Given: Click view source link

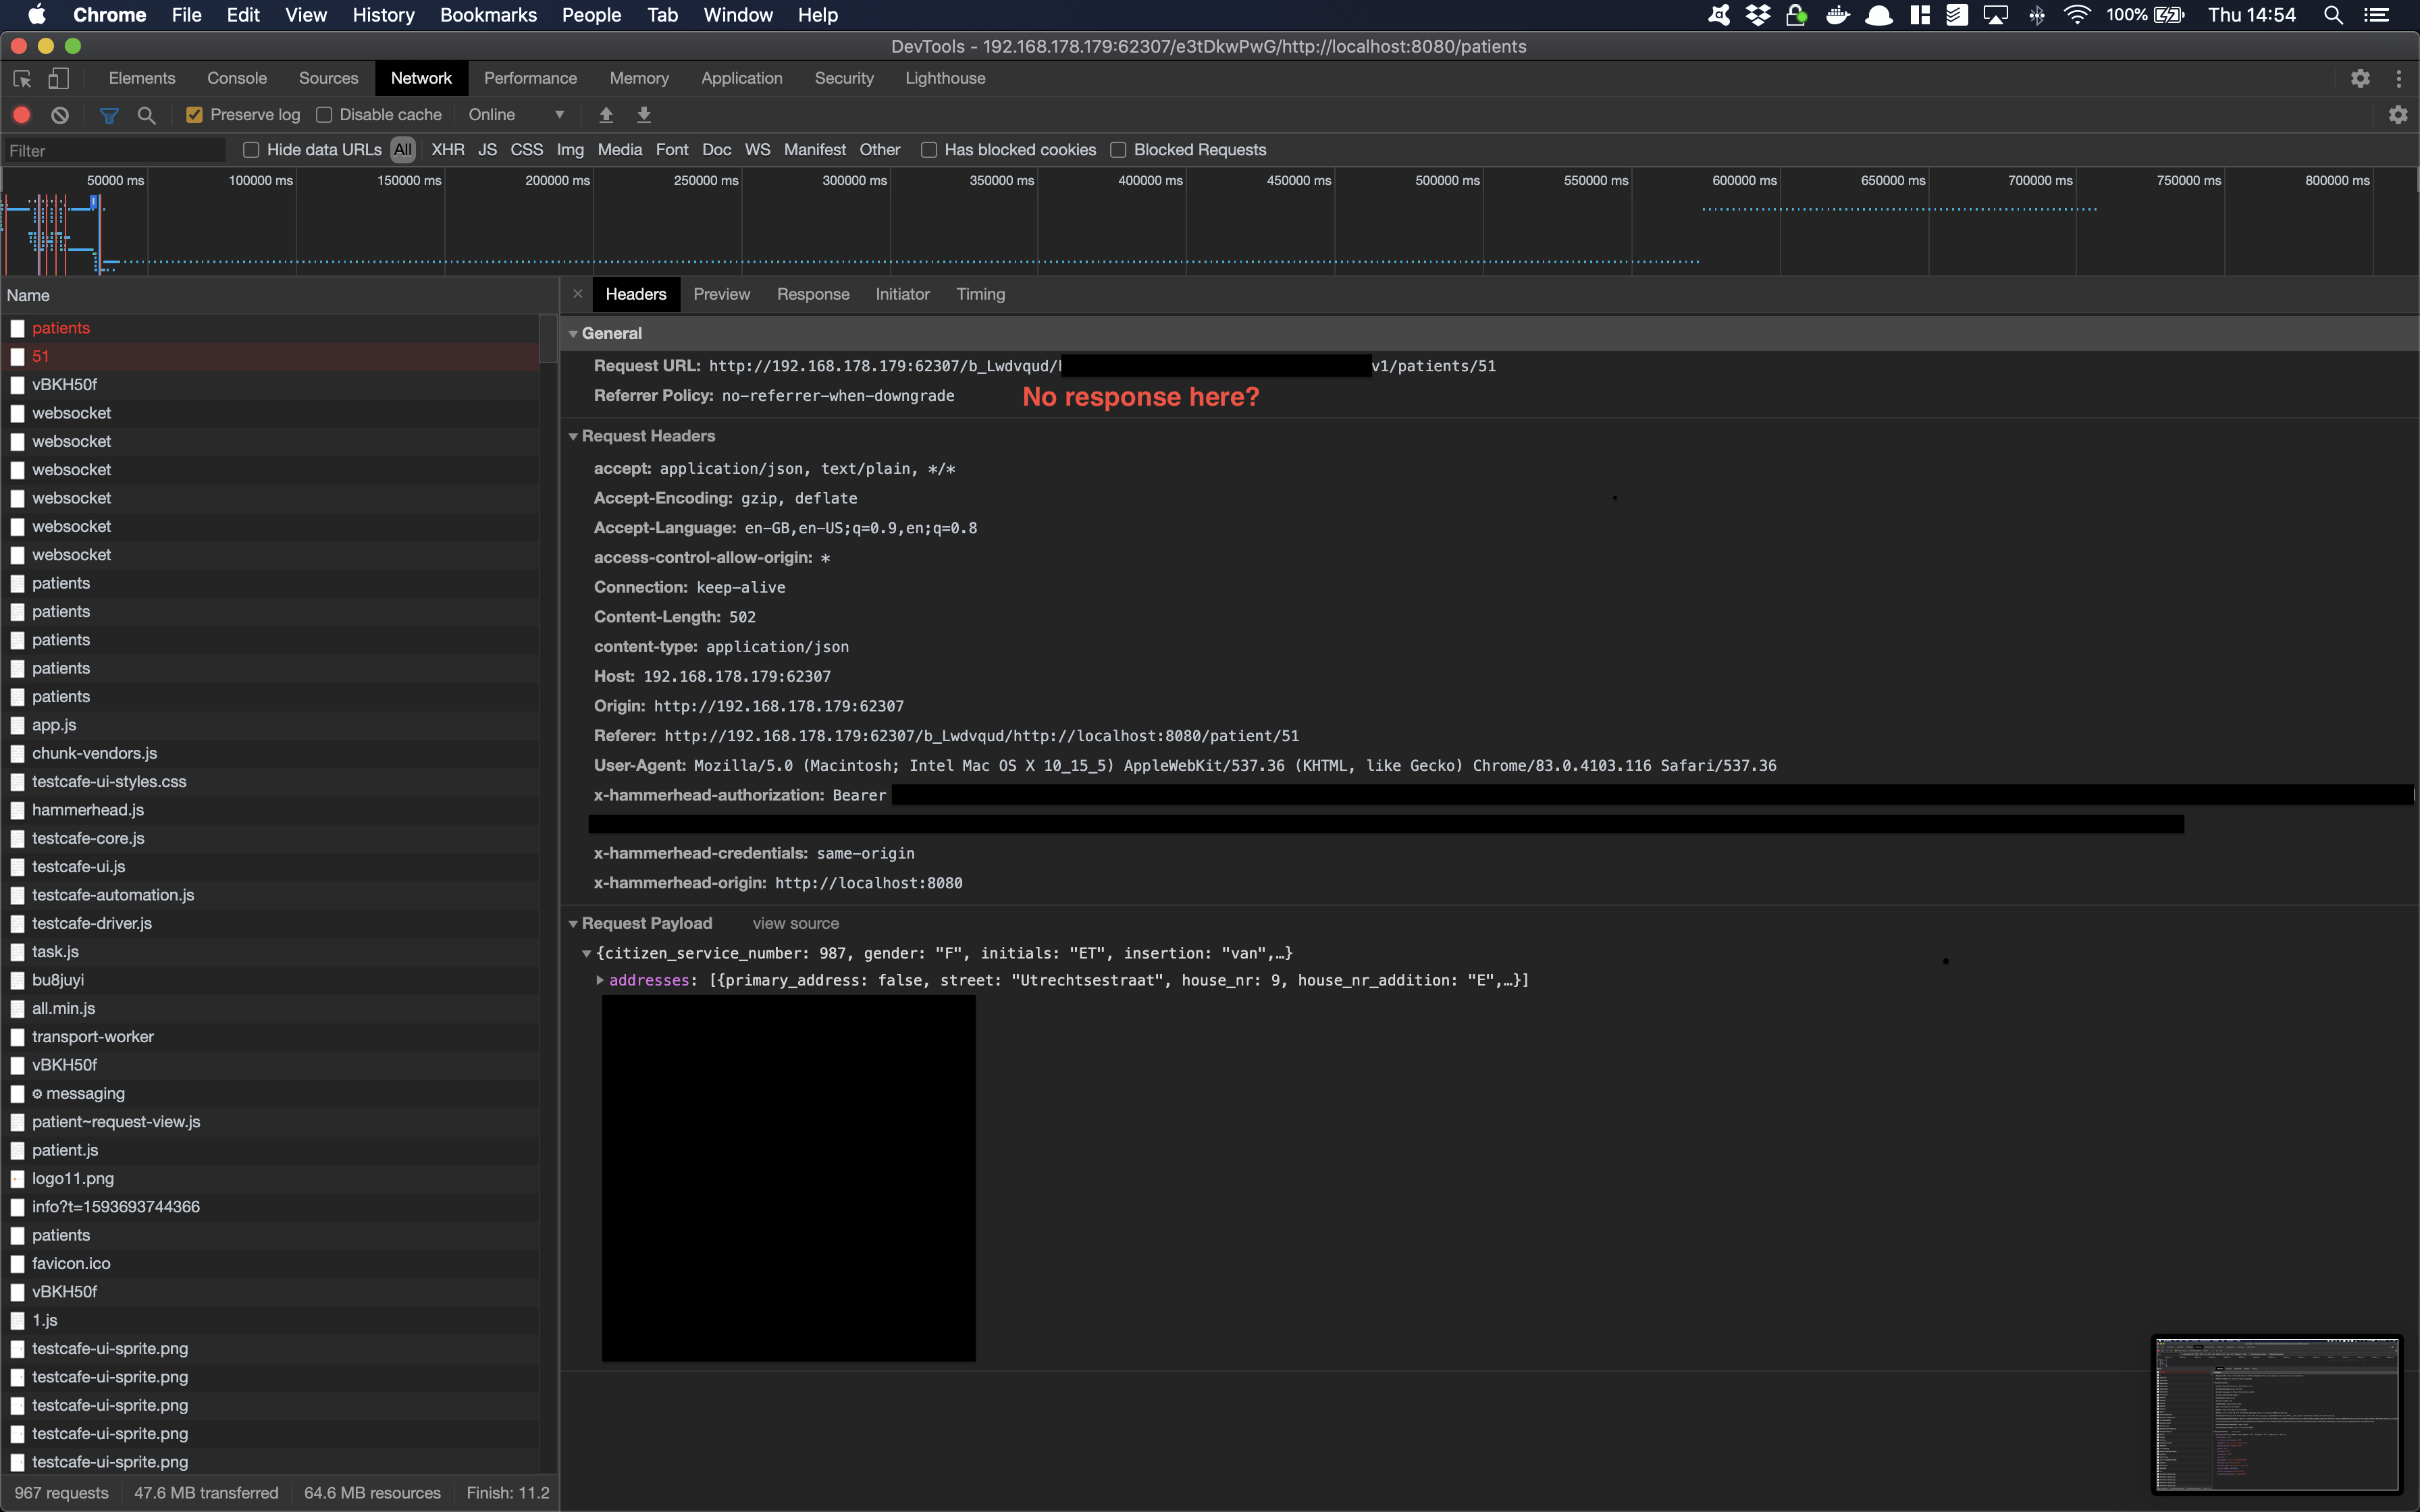Looking at the screenshot, I should point(795,923).
